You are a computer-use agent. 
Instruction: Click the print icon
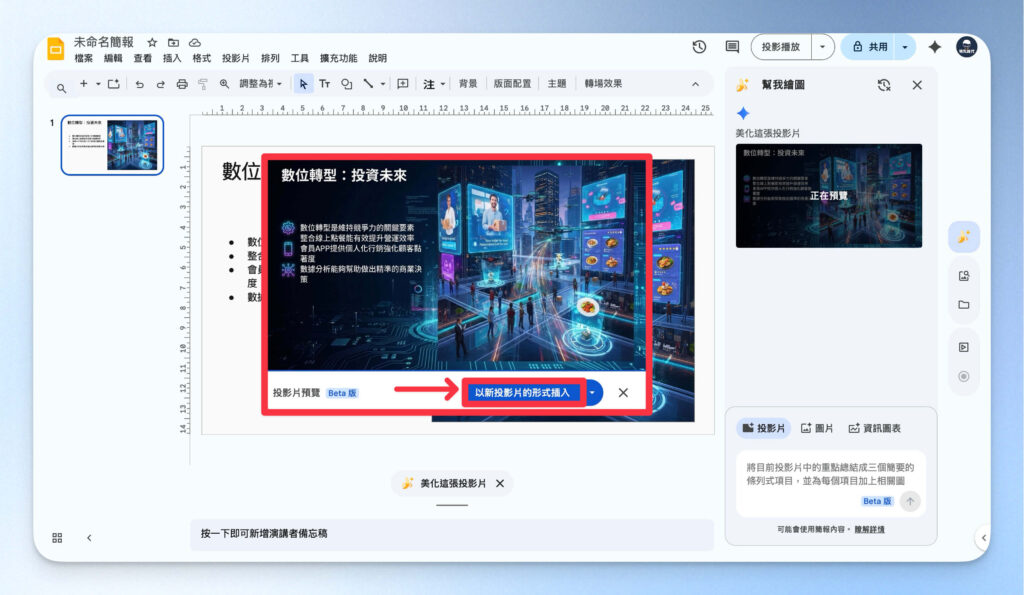[x=181, y=85]
